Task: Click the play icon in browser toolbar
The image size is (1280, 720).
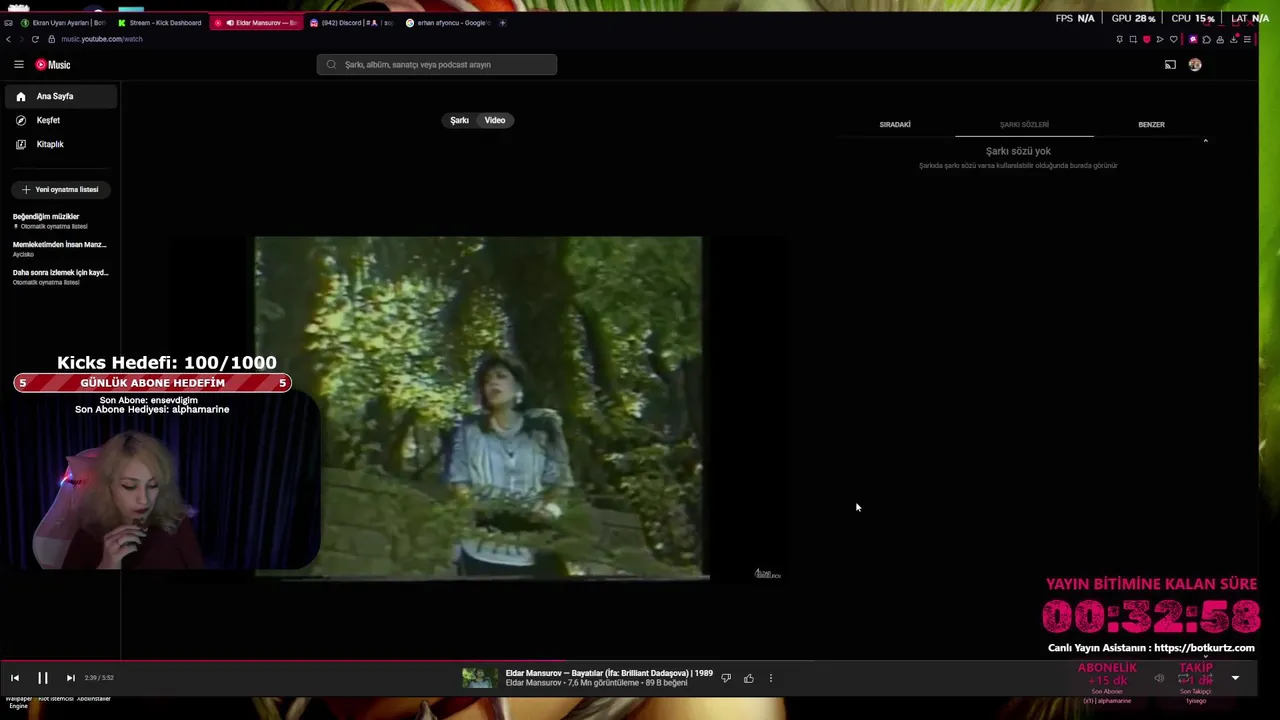Action: click(x=1160, y=39)
